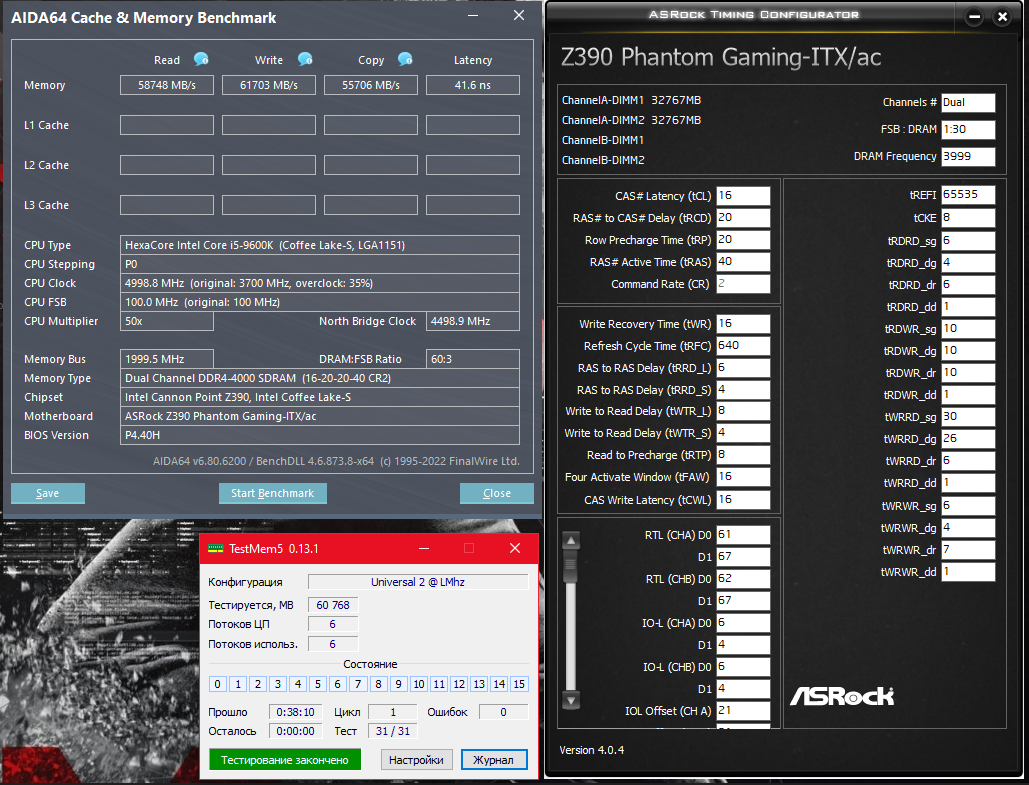Click the Channels # Dual field
The image size is (1029, 785).
tap(968, 102)
